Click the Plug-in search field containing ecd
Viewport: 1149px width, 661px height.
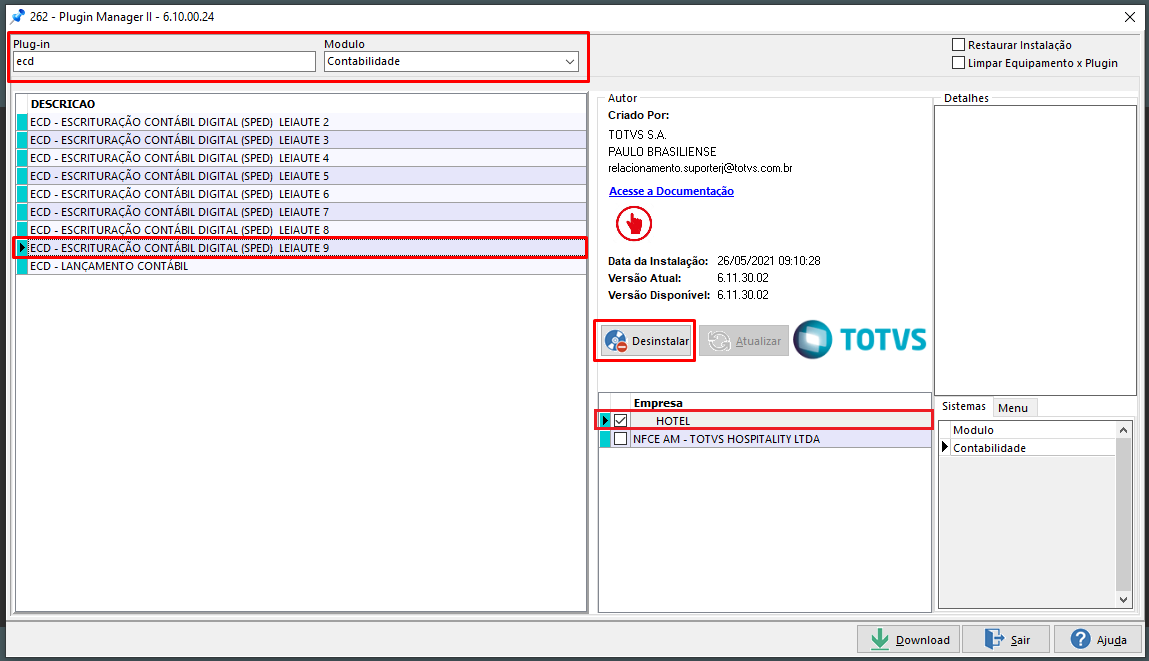164,62
